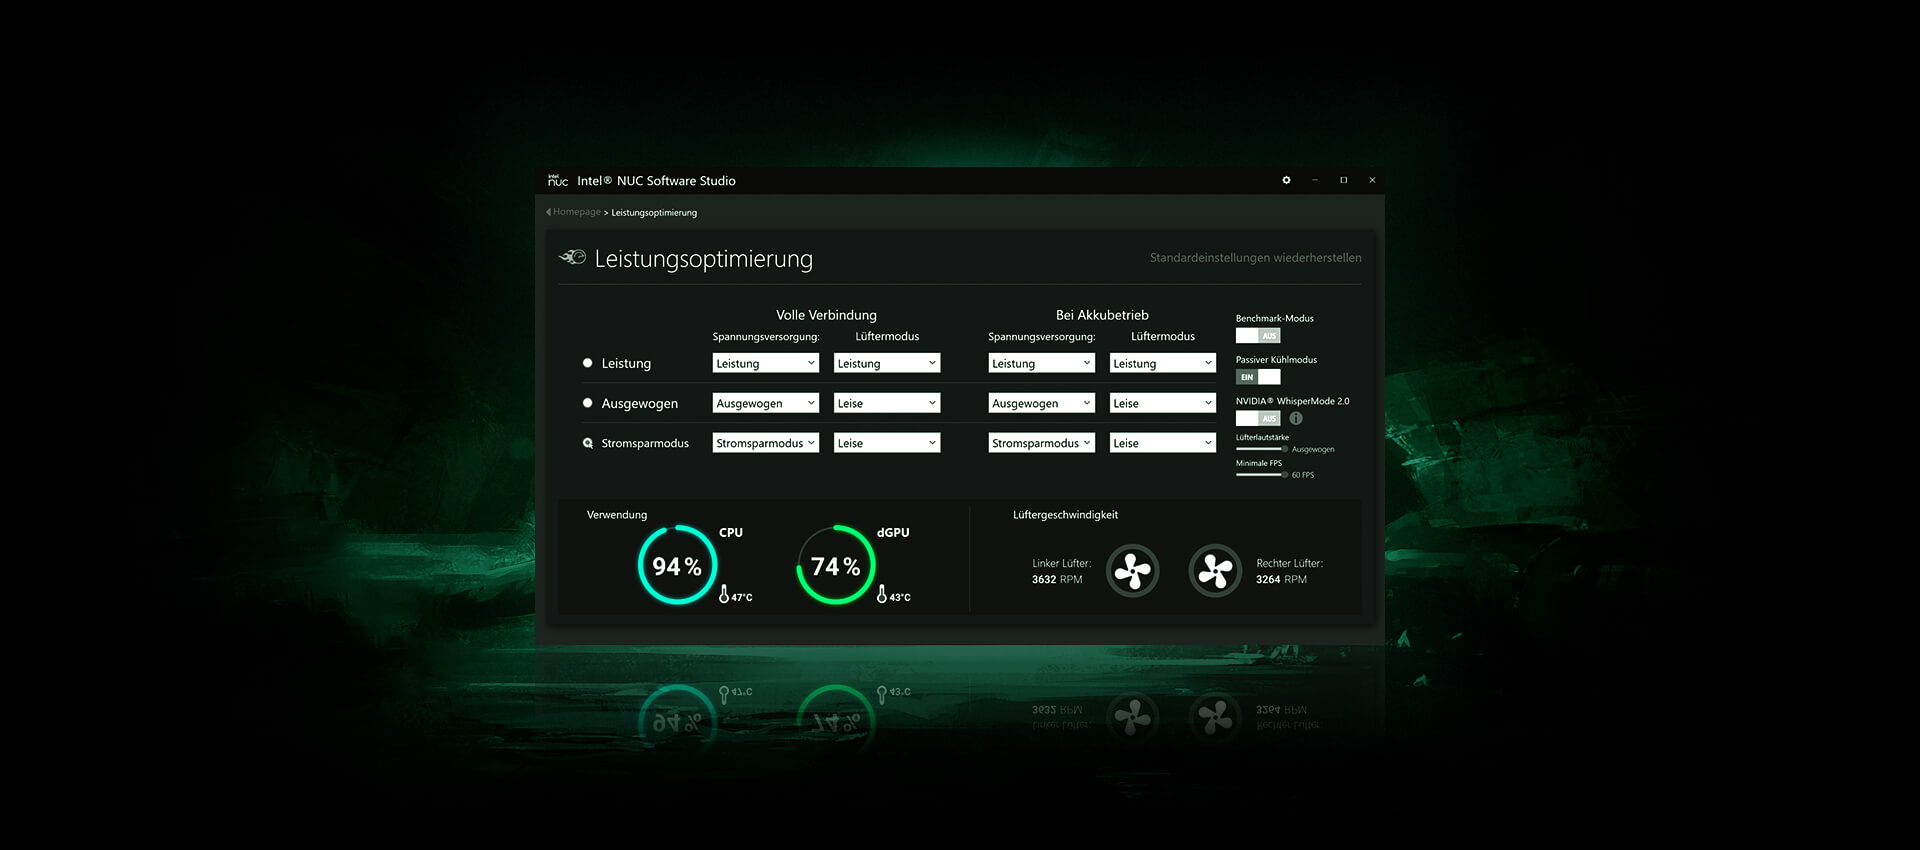Screen dimensions: 1920x850
Task: Click the Stromsparmodus profile label
Action: click(645, 443)
